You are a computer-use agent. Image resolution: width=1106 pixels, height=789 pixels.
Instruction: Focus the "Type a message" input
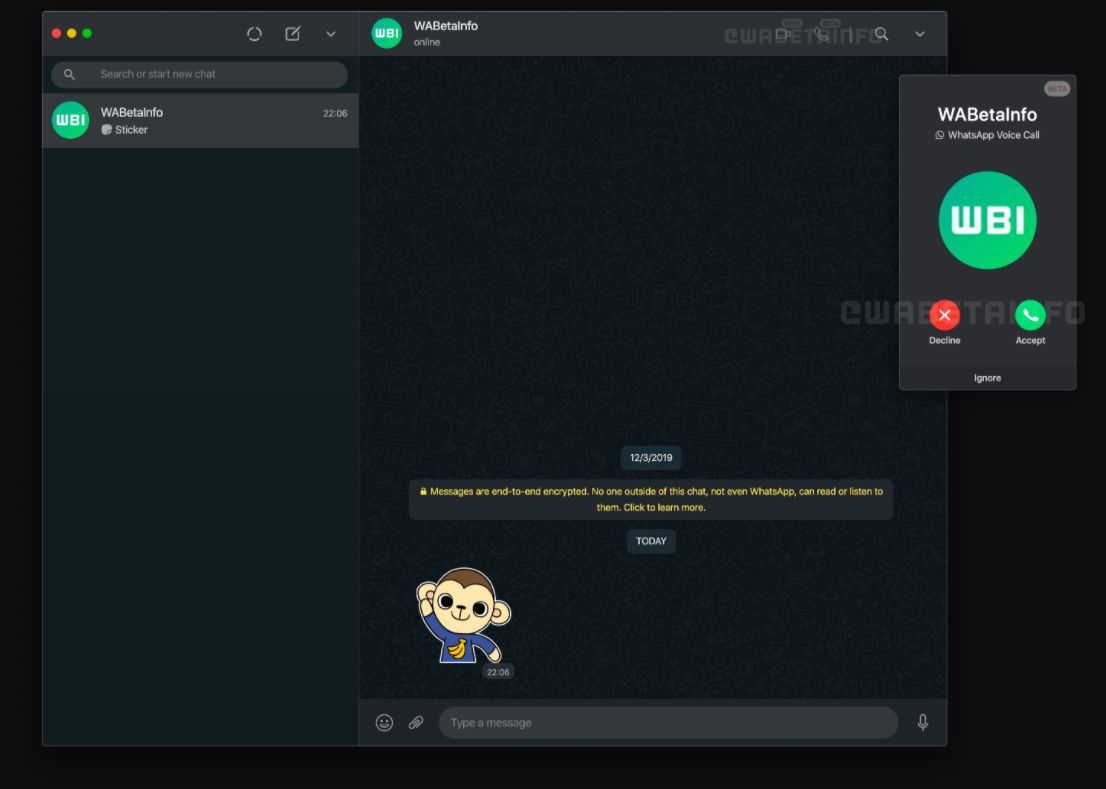668,723
